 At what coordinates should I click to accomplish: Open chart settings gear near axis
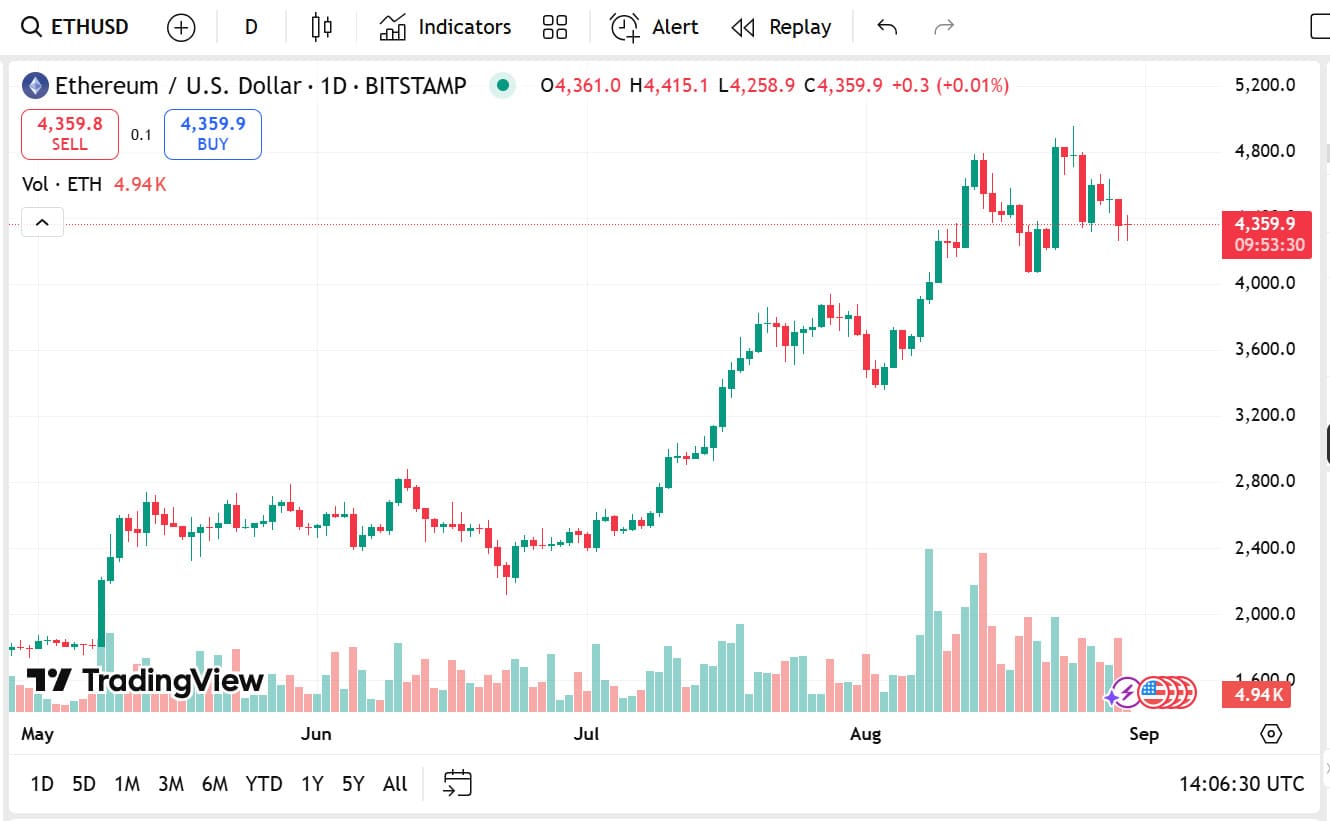(x=1271, y=734)
